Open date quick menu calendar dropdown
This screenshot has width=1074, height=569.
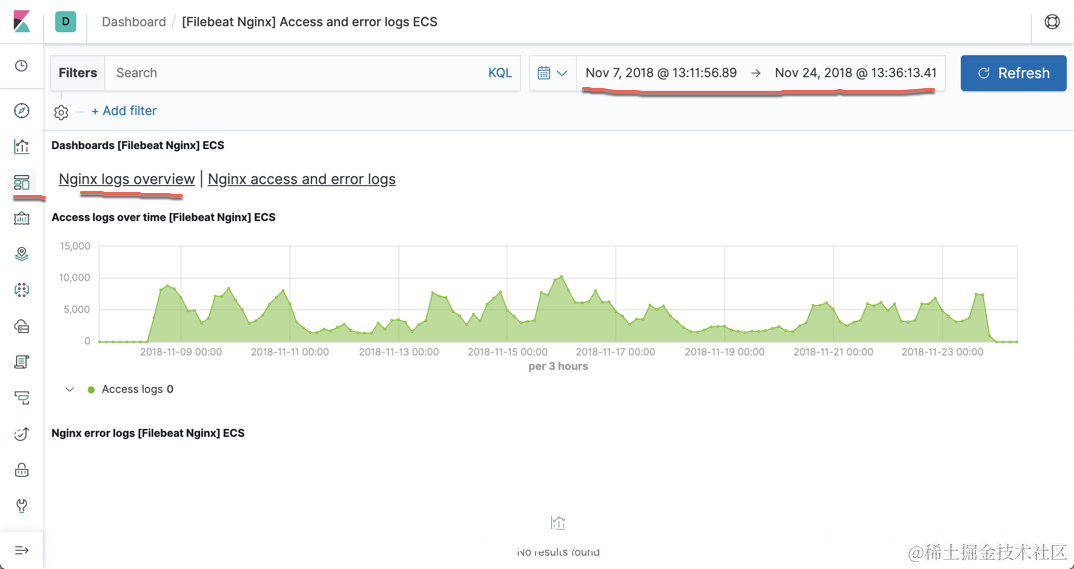(553, 73)
